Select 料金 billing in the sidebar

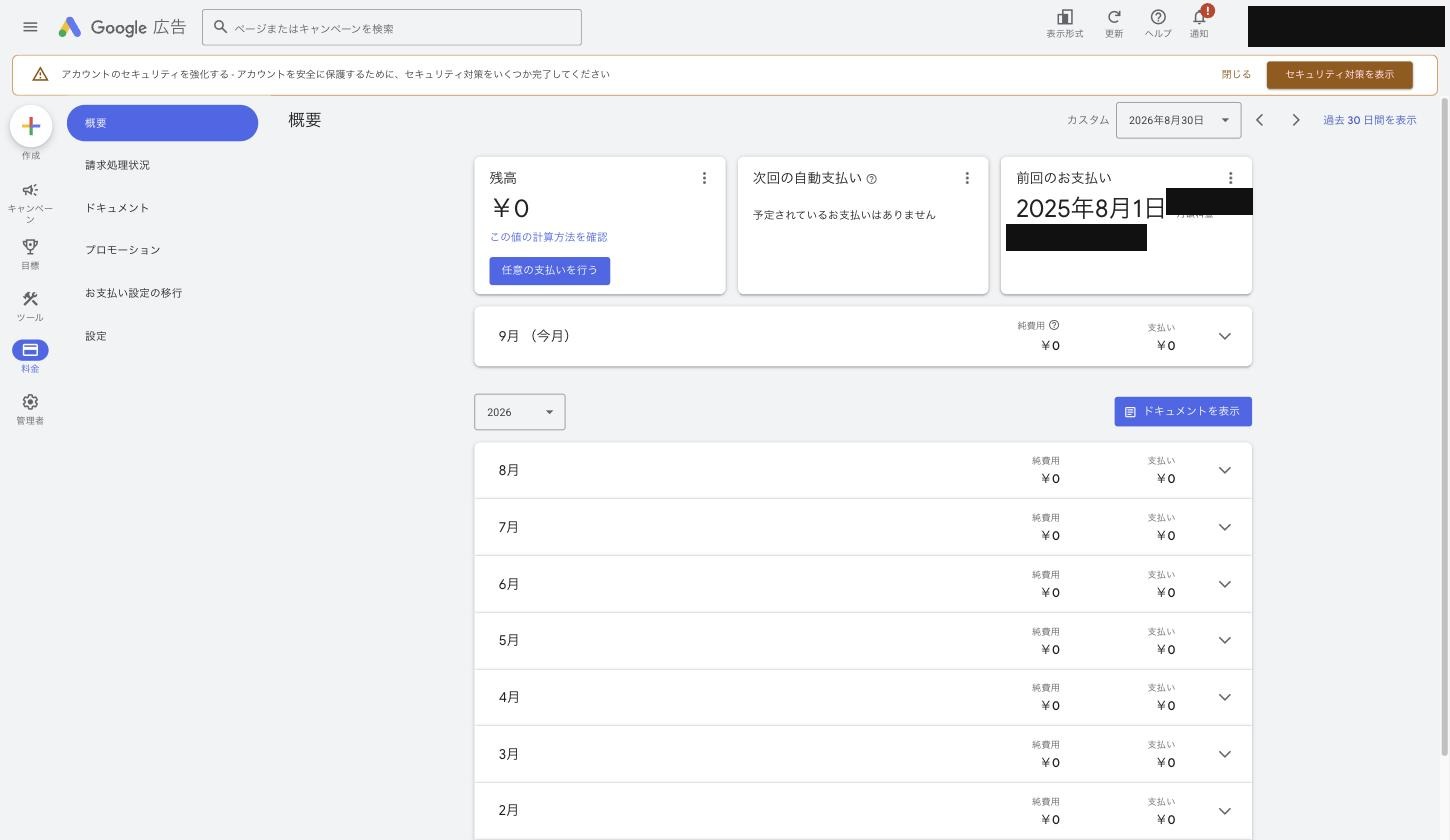click(x=30, y=357)
